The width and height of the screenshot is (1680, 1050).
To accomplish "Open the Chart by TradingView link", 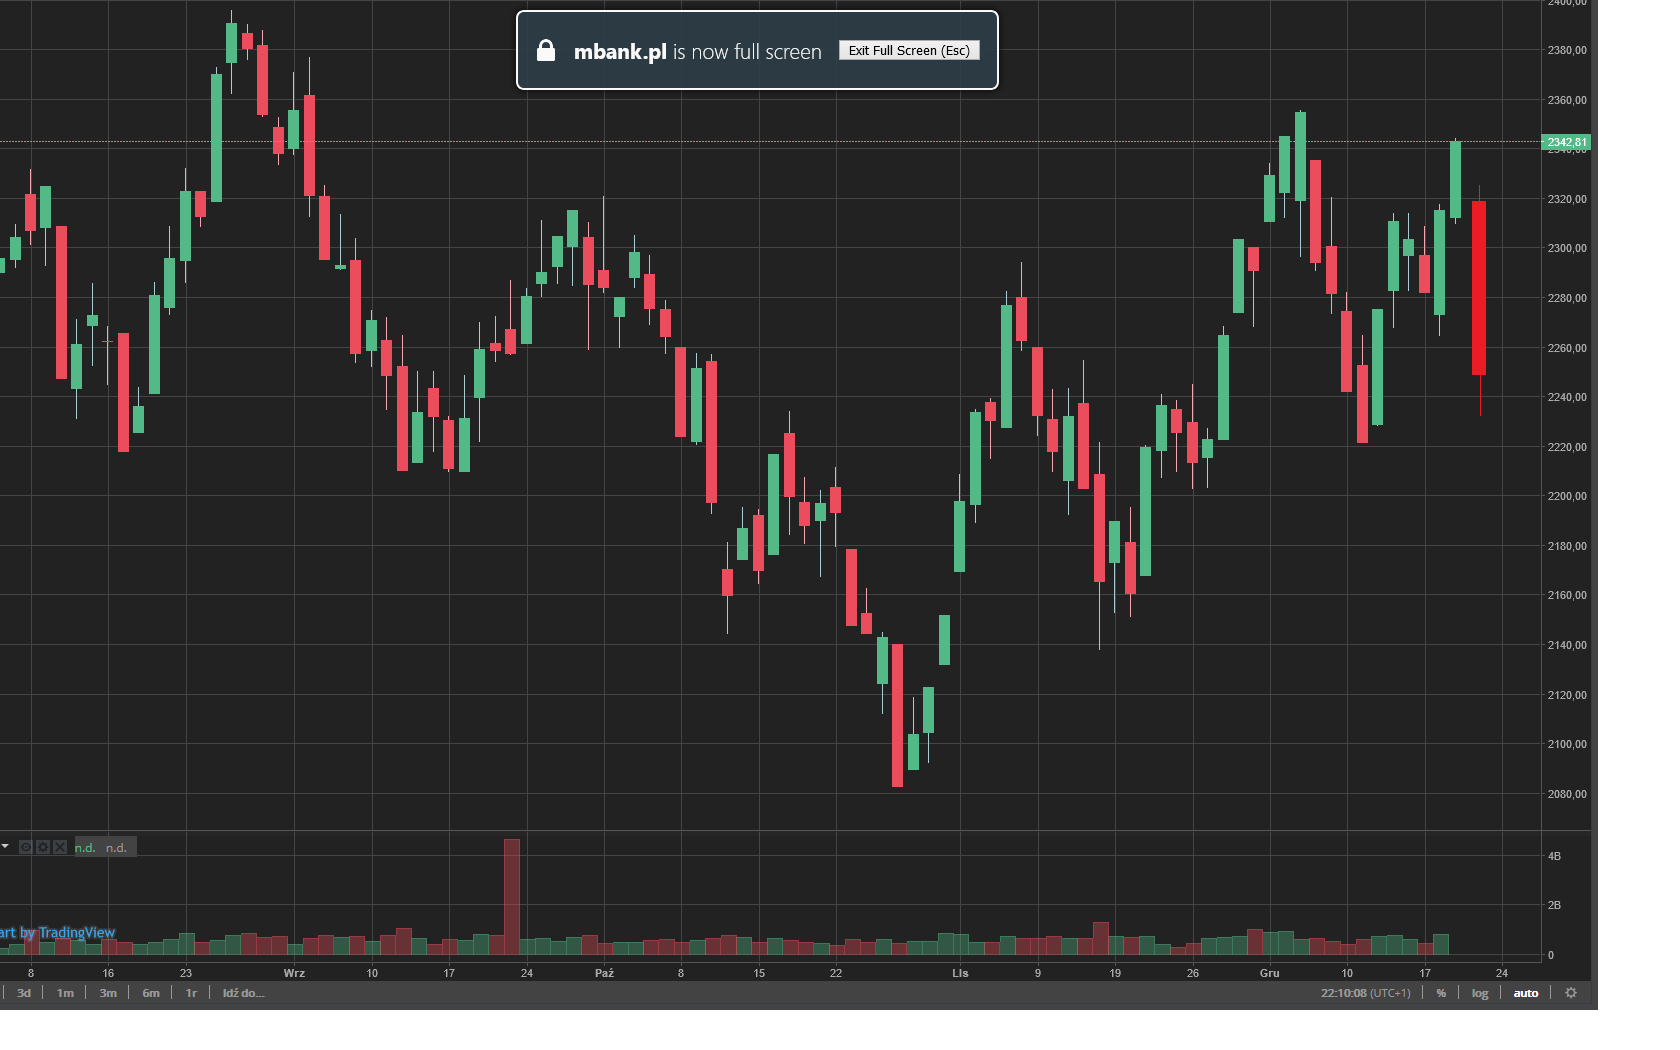I will (57, 933).
